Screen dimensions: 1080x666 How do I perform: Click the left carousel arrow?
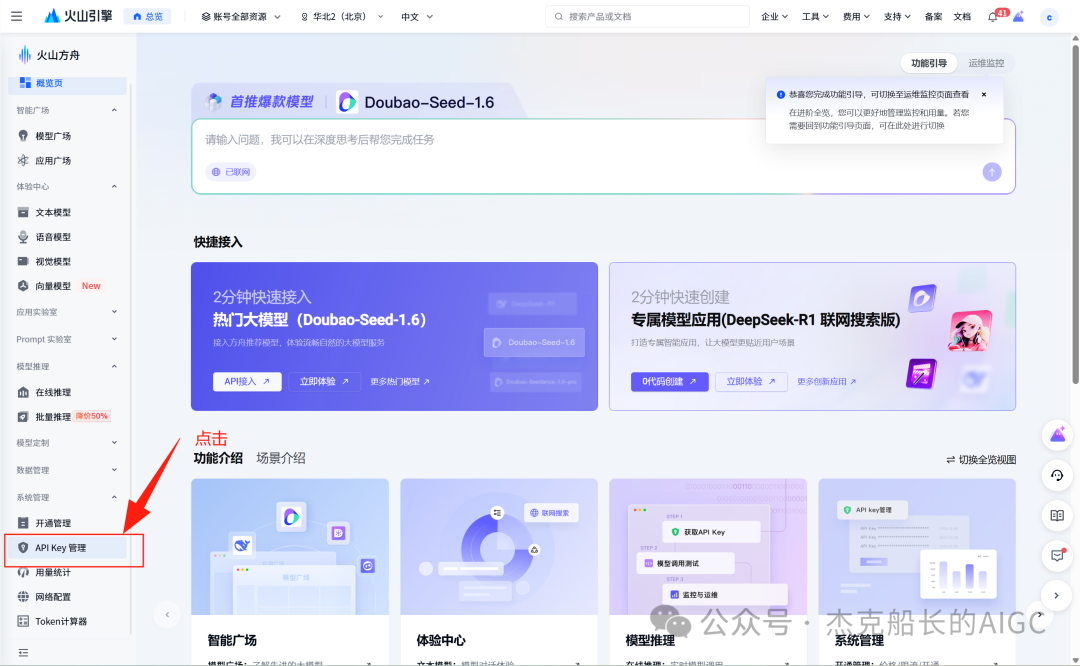[167, 614]
